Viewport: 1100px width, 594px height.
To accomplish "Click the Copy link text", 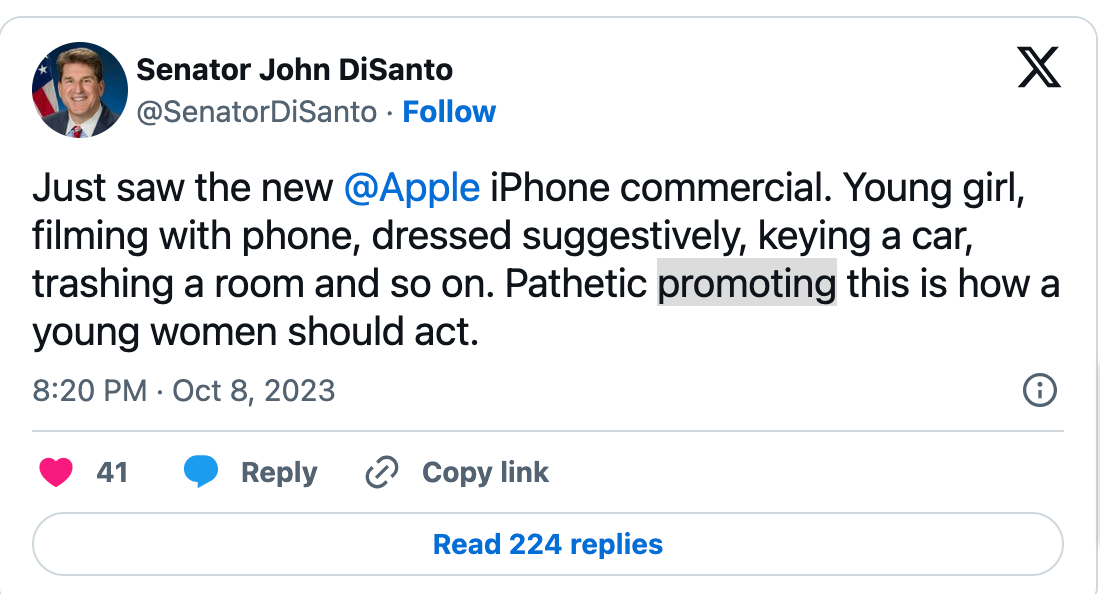I will pyautogui.click(x=485, y=472).
